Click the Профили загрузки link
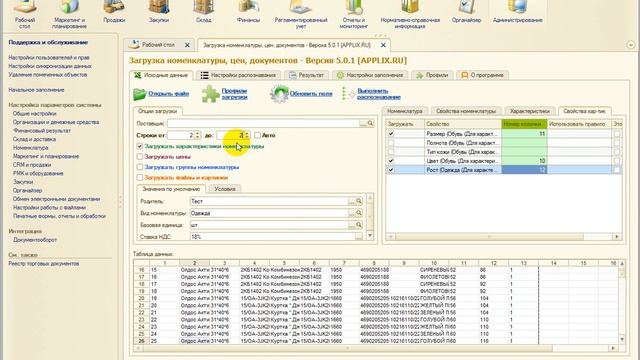 coord(234,94)
